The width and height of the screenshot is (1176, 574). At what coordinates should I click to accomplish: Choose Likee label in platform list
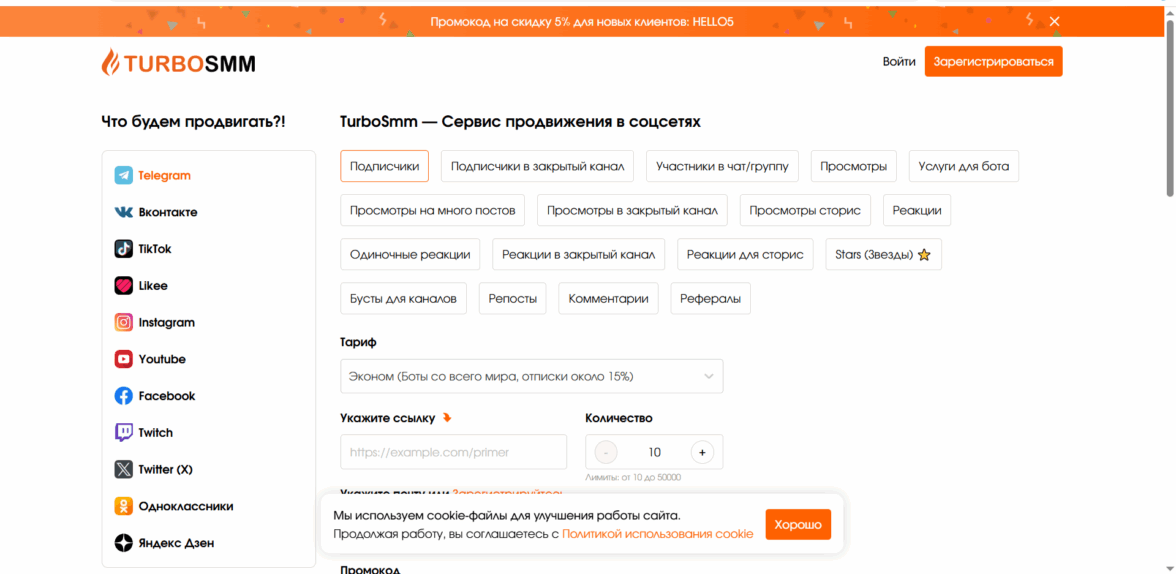tap(153, 286)
